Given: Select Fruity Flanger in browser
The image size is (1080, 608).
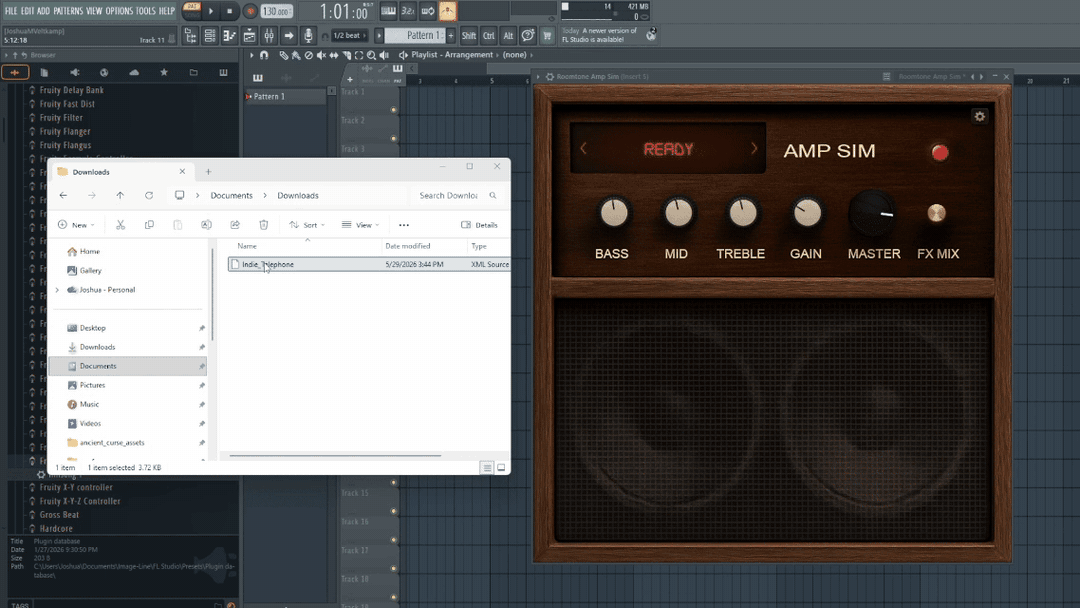Looking at the screenshot, I should [x=65, y=132].
